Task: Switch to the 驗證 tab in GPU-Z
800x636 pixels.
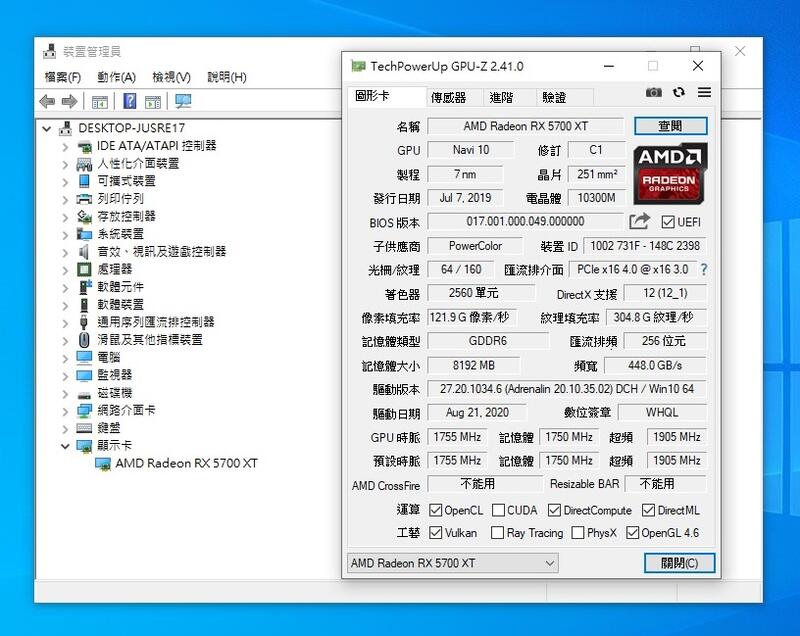Action: (564, 97)
